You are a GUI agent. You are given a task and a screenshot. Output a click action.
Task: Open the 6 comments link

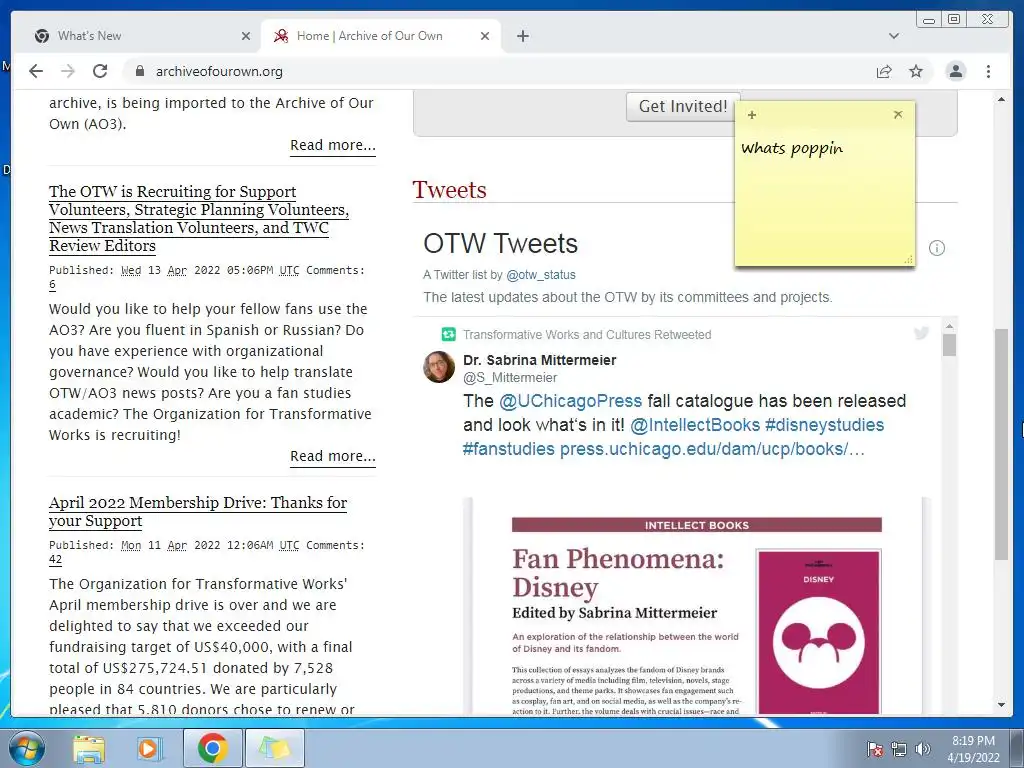pyautogui.click(x=52, y=284)
